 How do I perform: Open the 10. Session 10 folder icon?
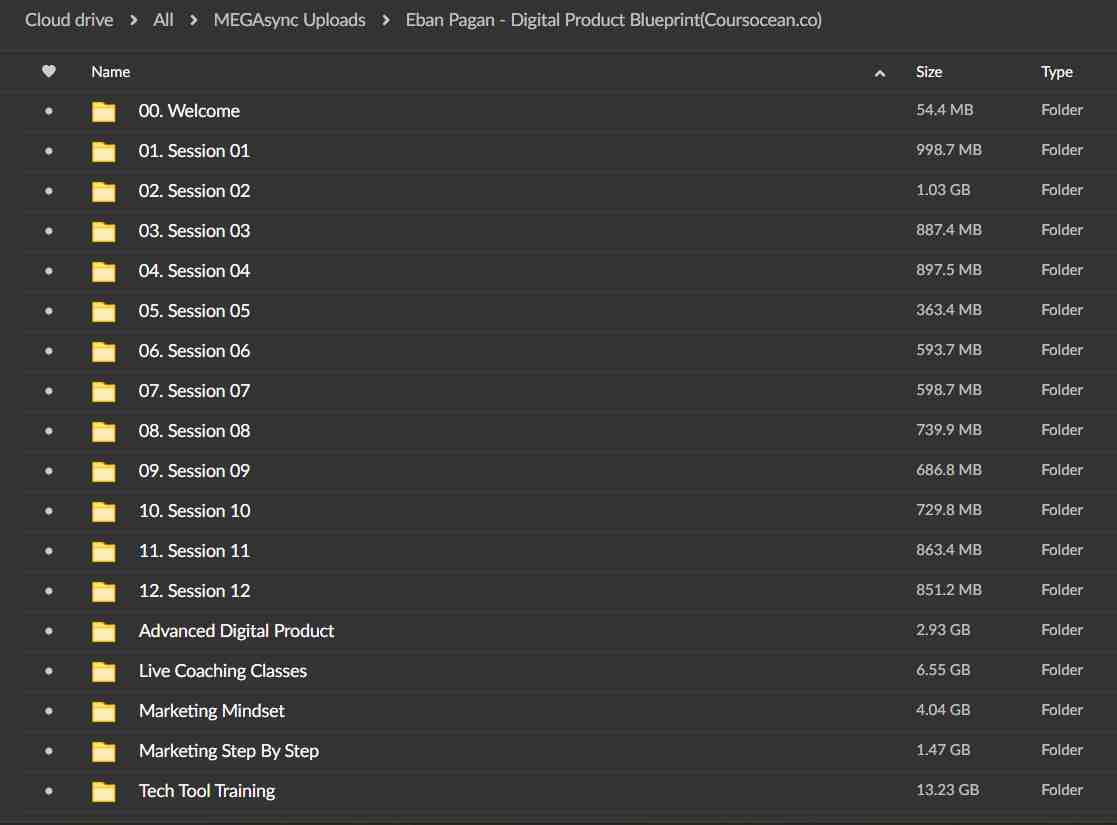coord(103,511)
